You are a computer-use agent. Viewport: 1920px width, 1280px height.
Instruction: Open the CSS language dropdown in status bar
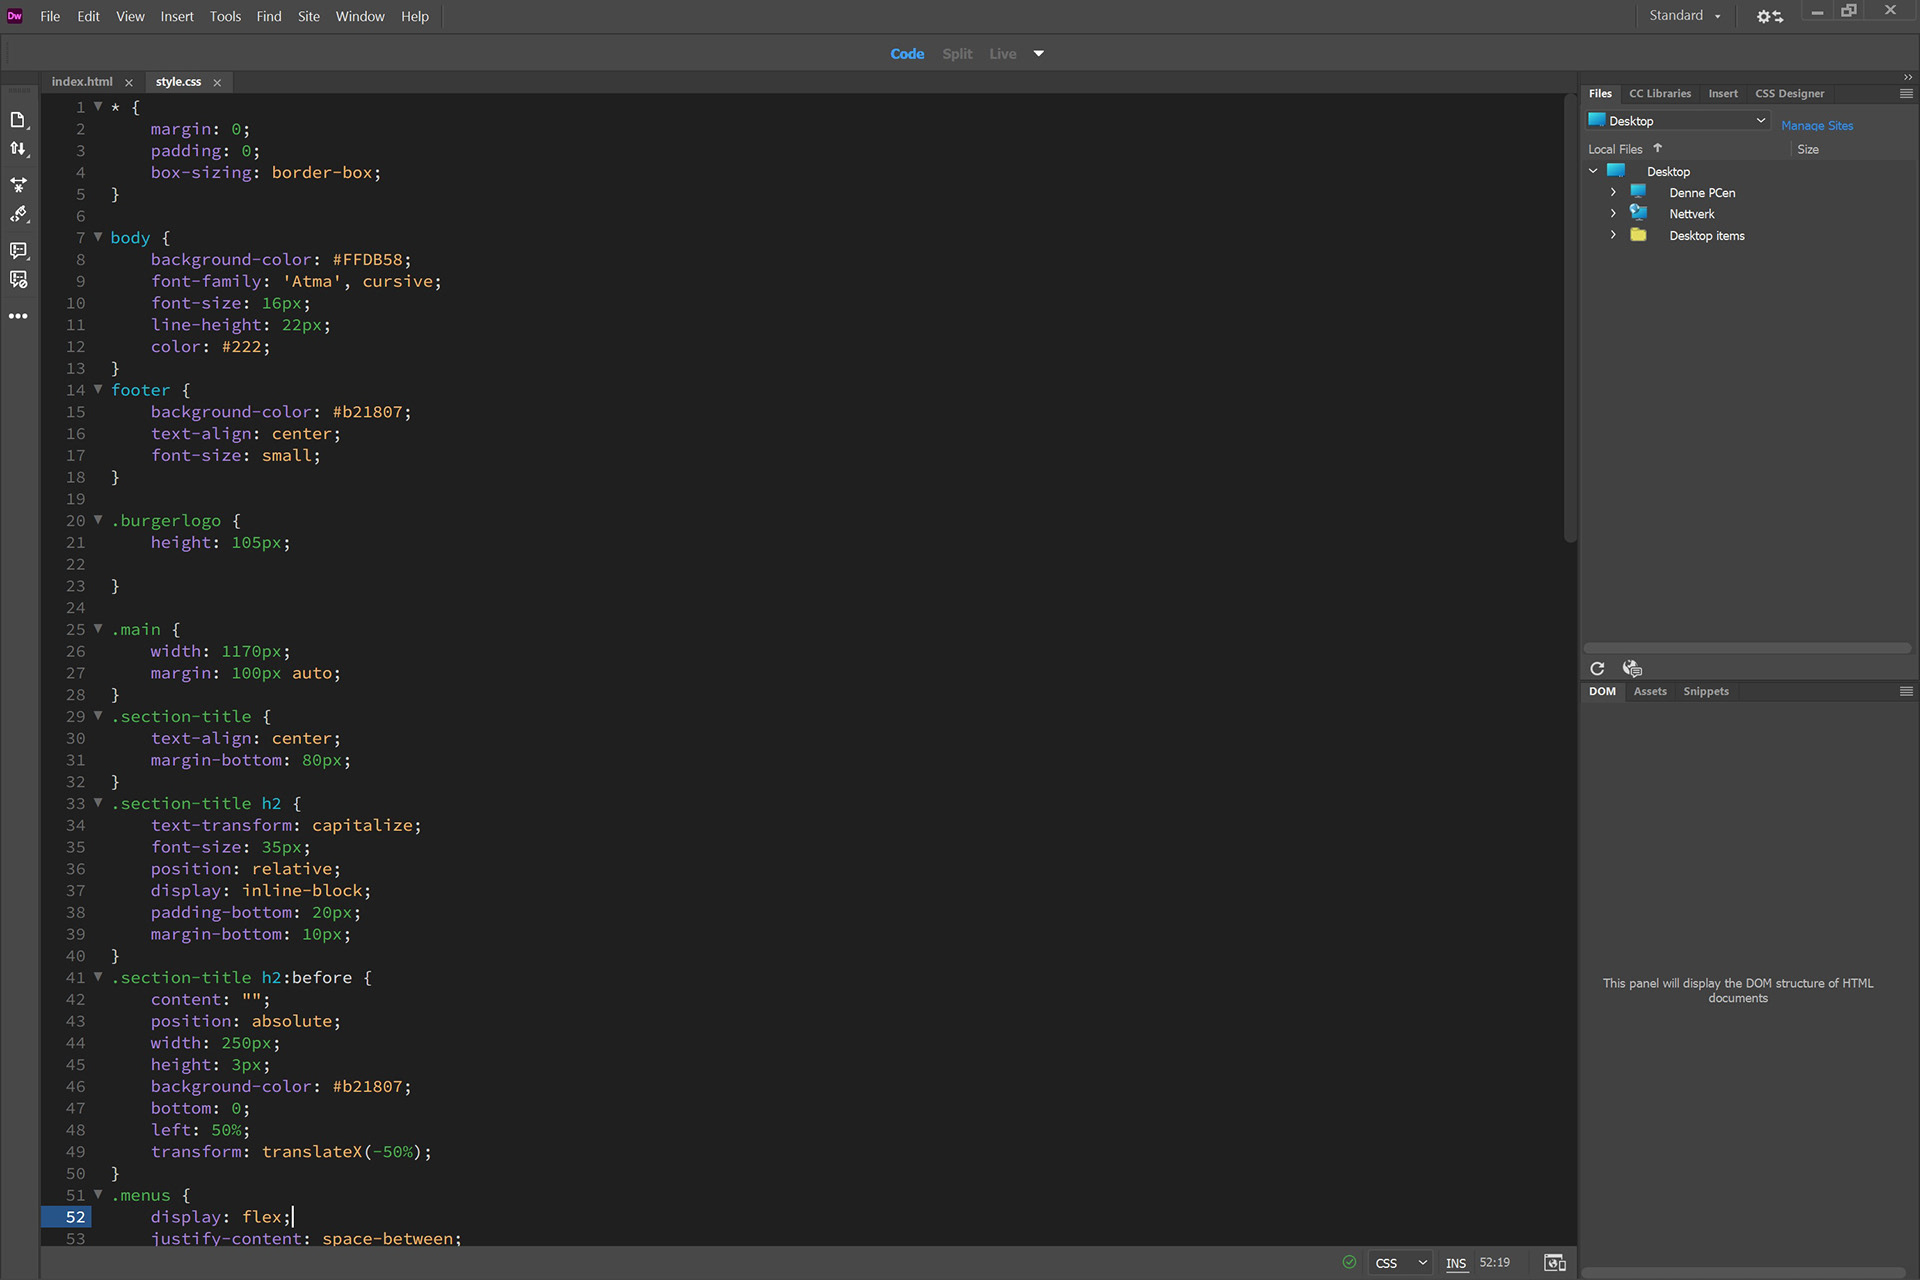point(1400,1263)
